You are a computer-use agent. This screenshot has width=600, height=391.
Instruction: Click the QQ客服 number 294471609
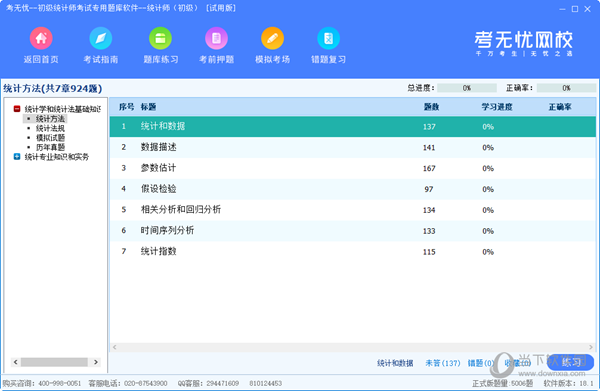pyautogui.click(x=223, y=383)
